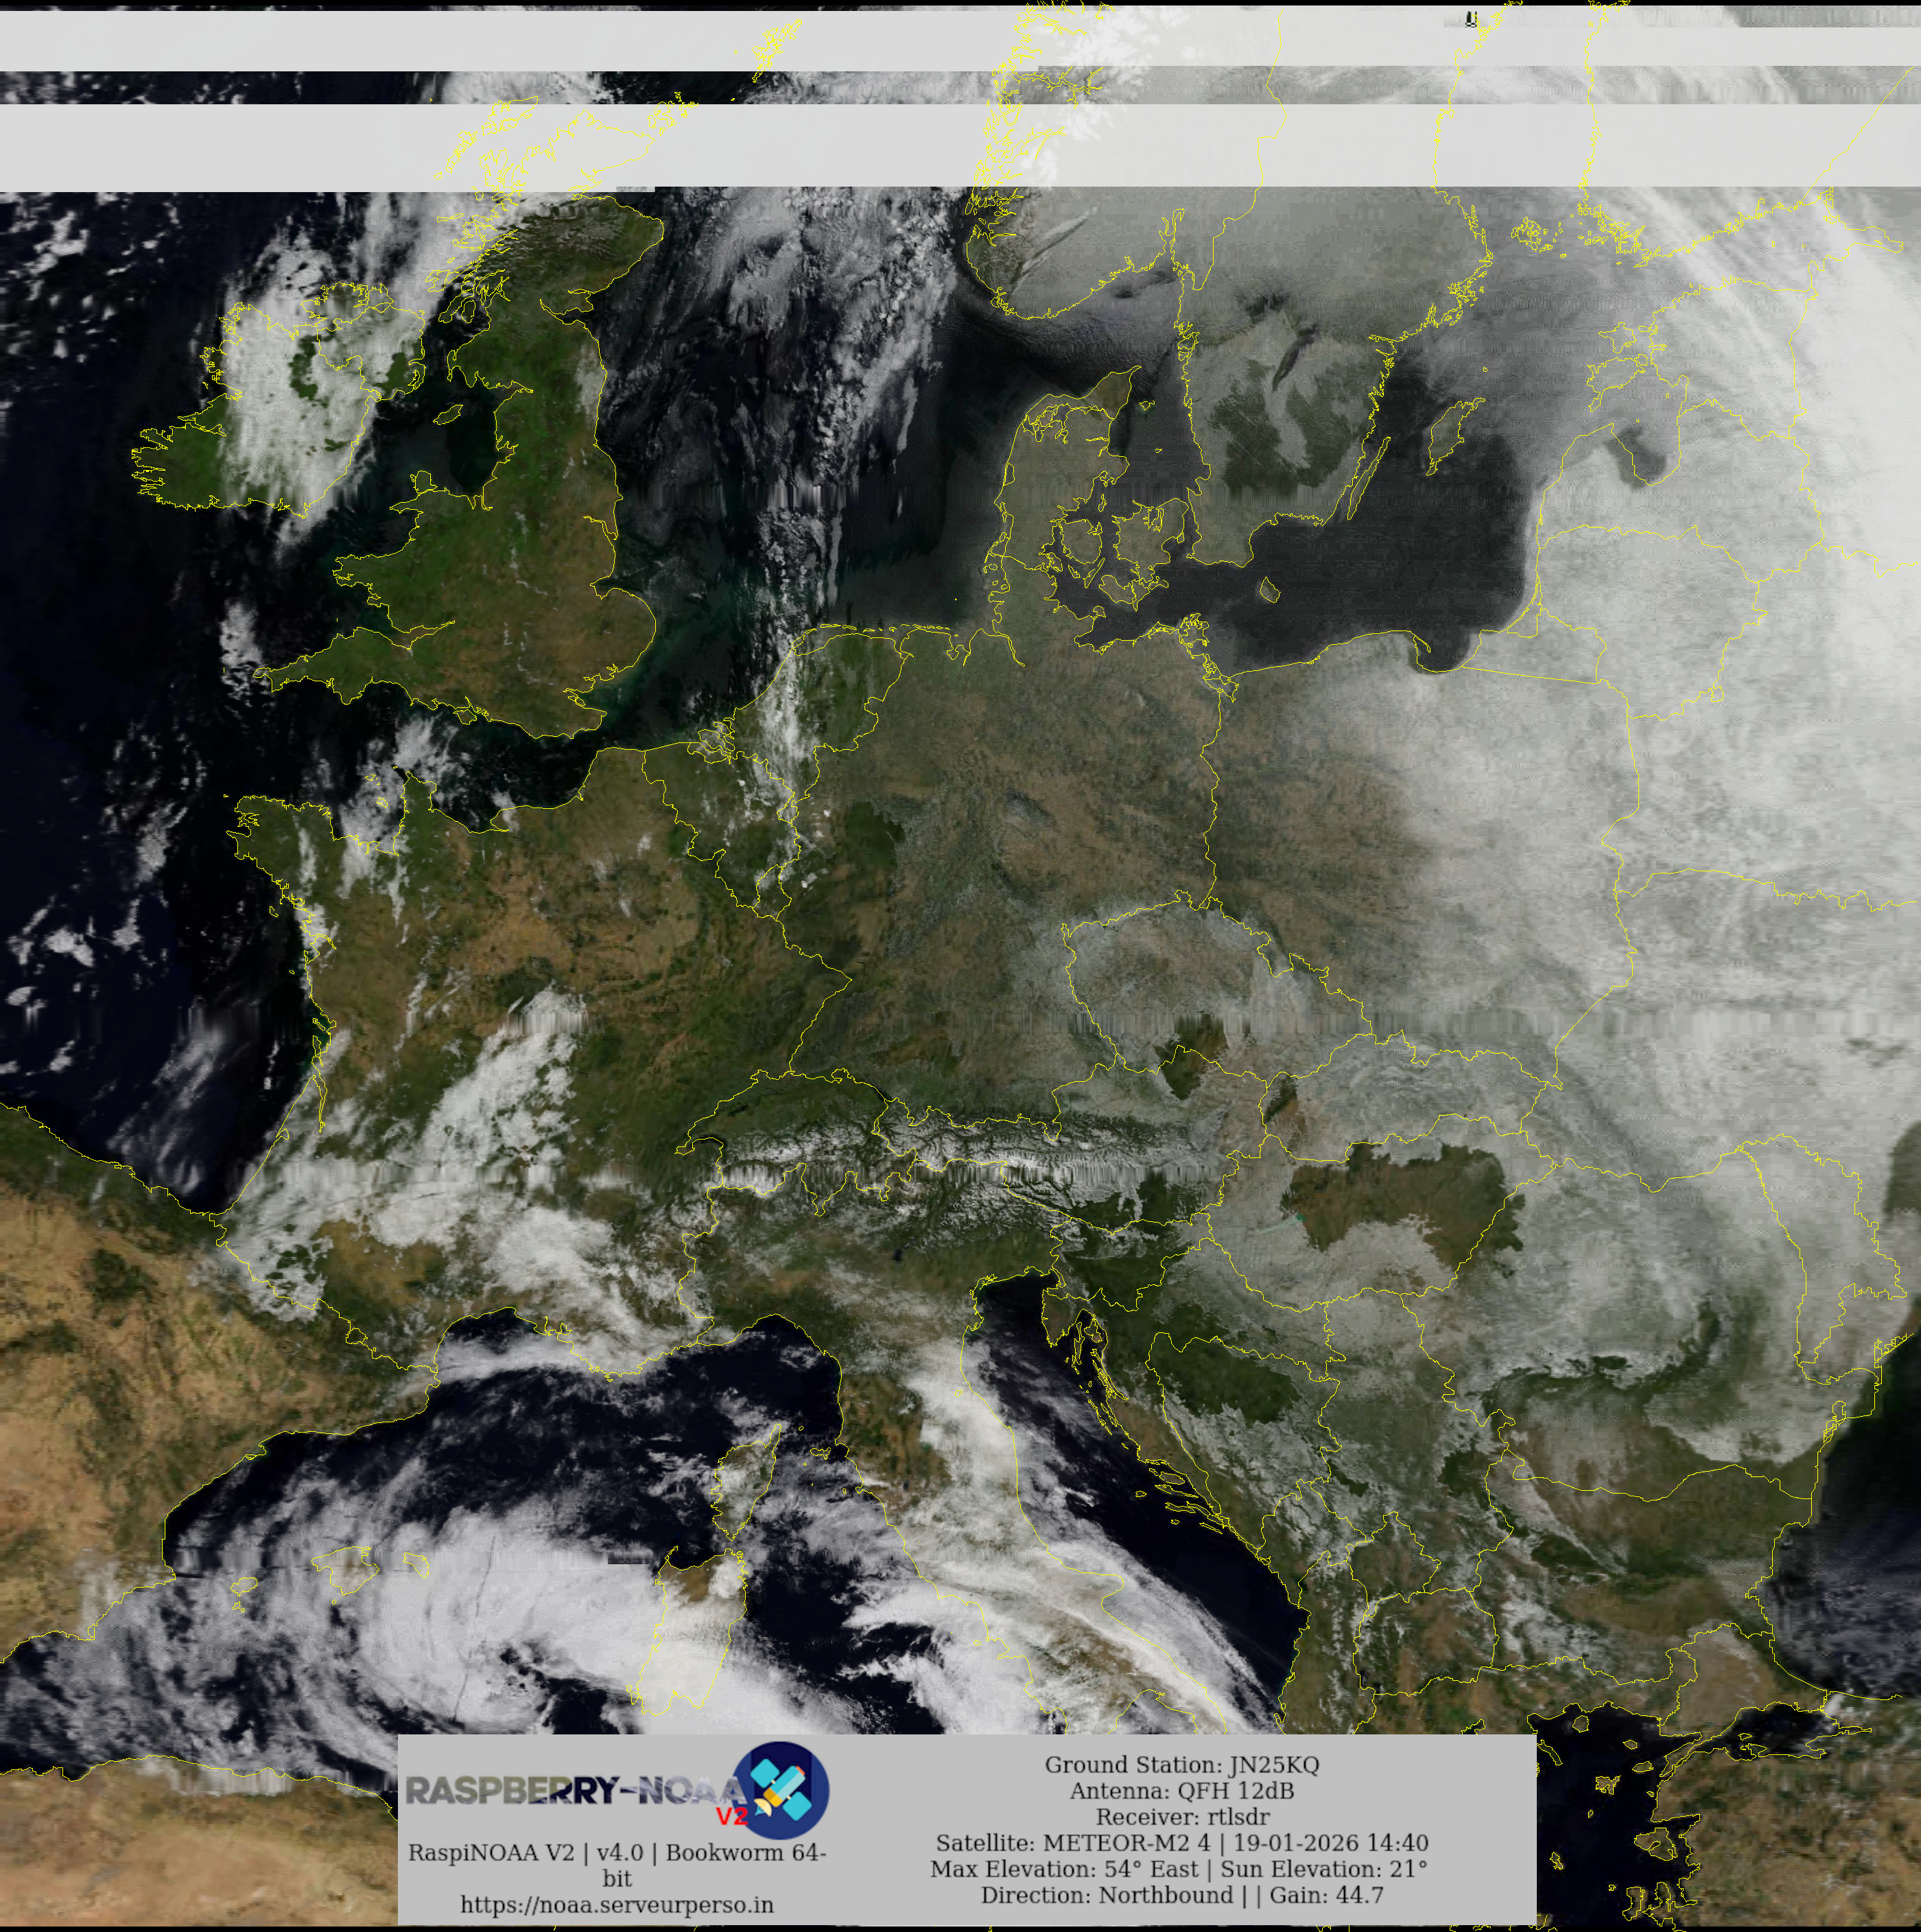This screenshot has height=1932, width=1921.
Task: Click the RaspiNOAA V2 v4.0 Bookworm text
Action: (617, 1853)
